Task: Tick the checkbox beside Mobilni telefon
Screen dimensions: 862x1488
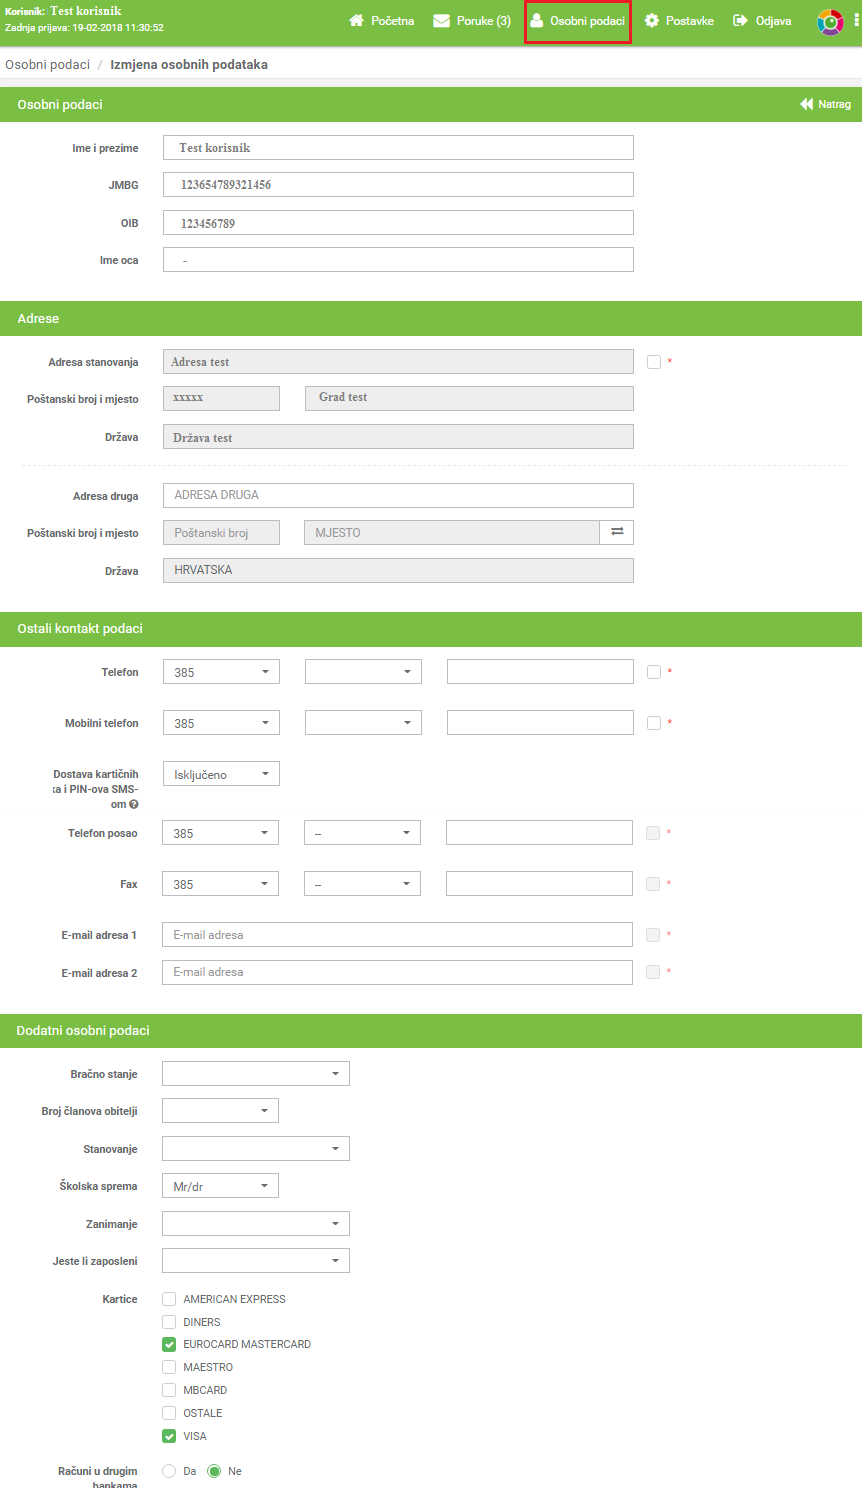Action: point(654,723)
